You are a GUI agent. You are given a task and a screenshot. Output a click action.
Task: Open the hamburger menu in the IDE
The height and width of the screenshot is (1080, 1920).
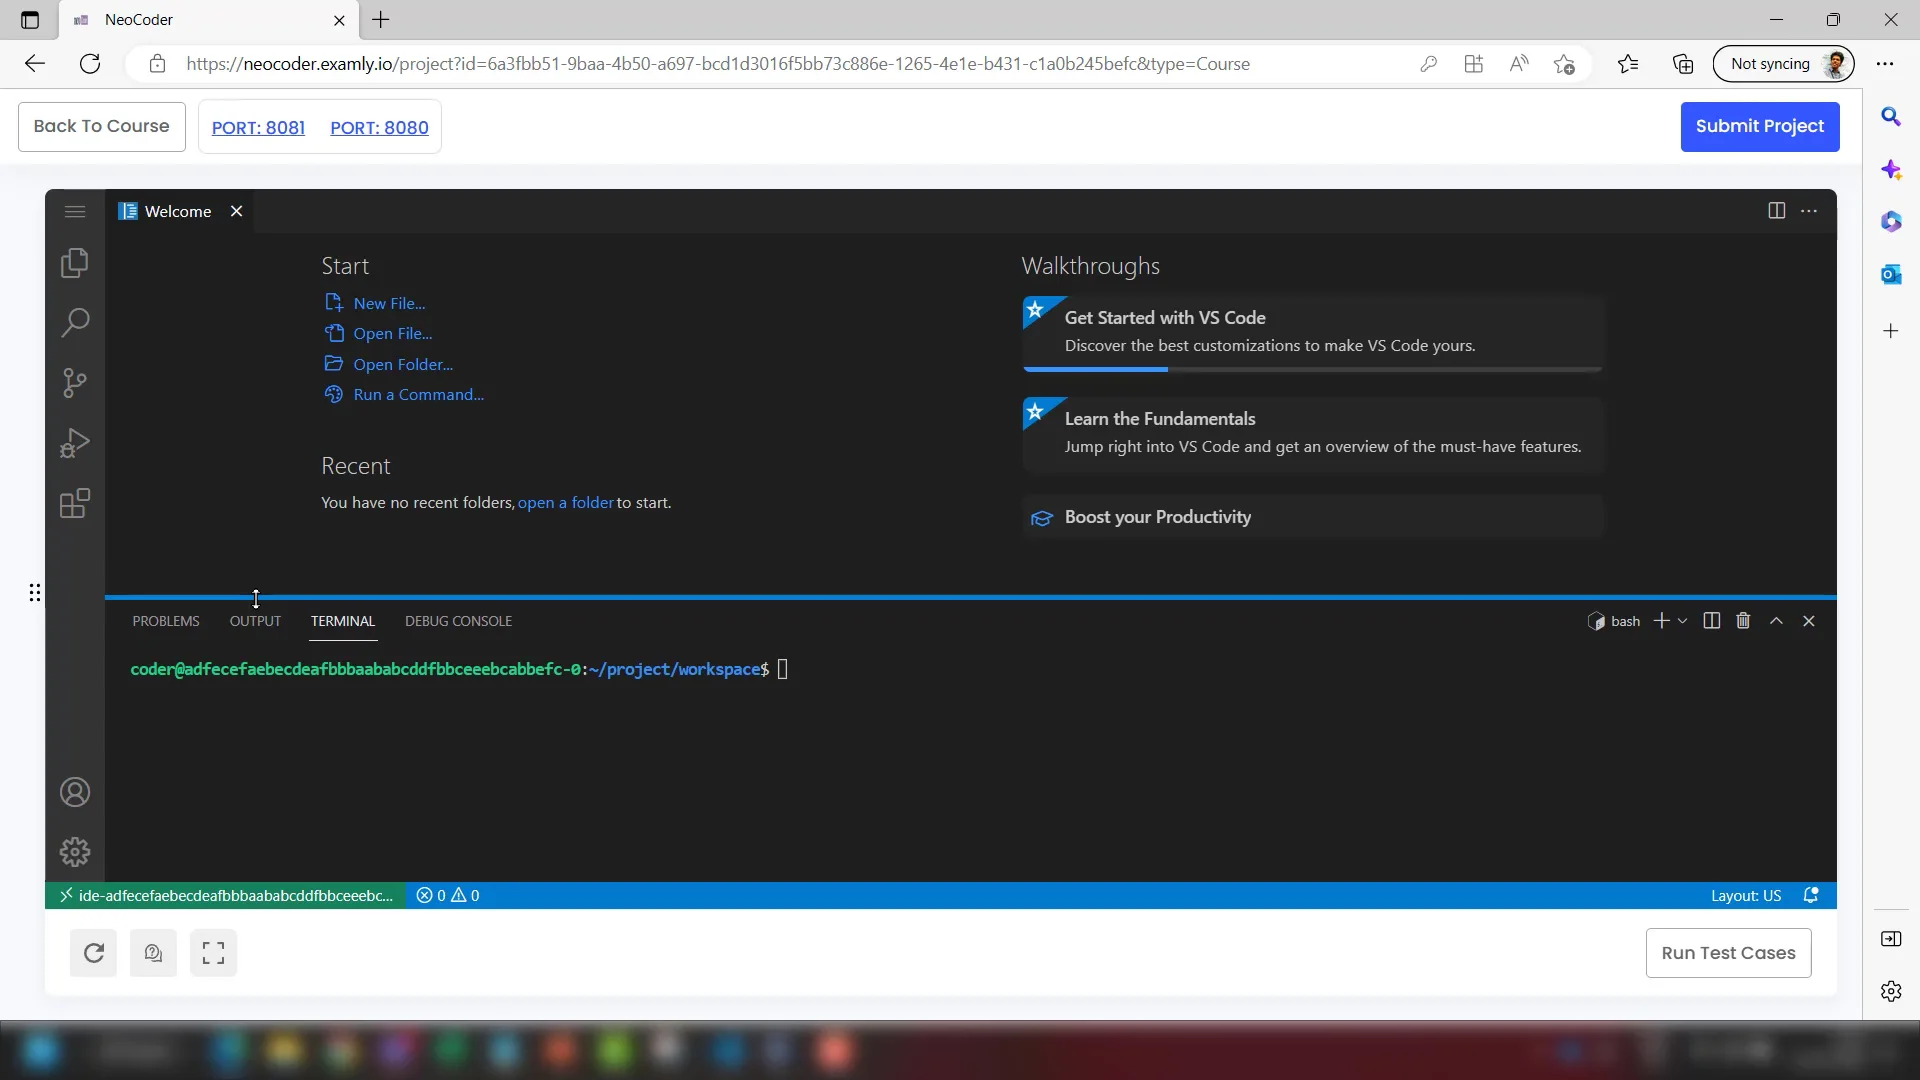point(74,211)
